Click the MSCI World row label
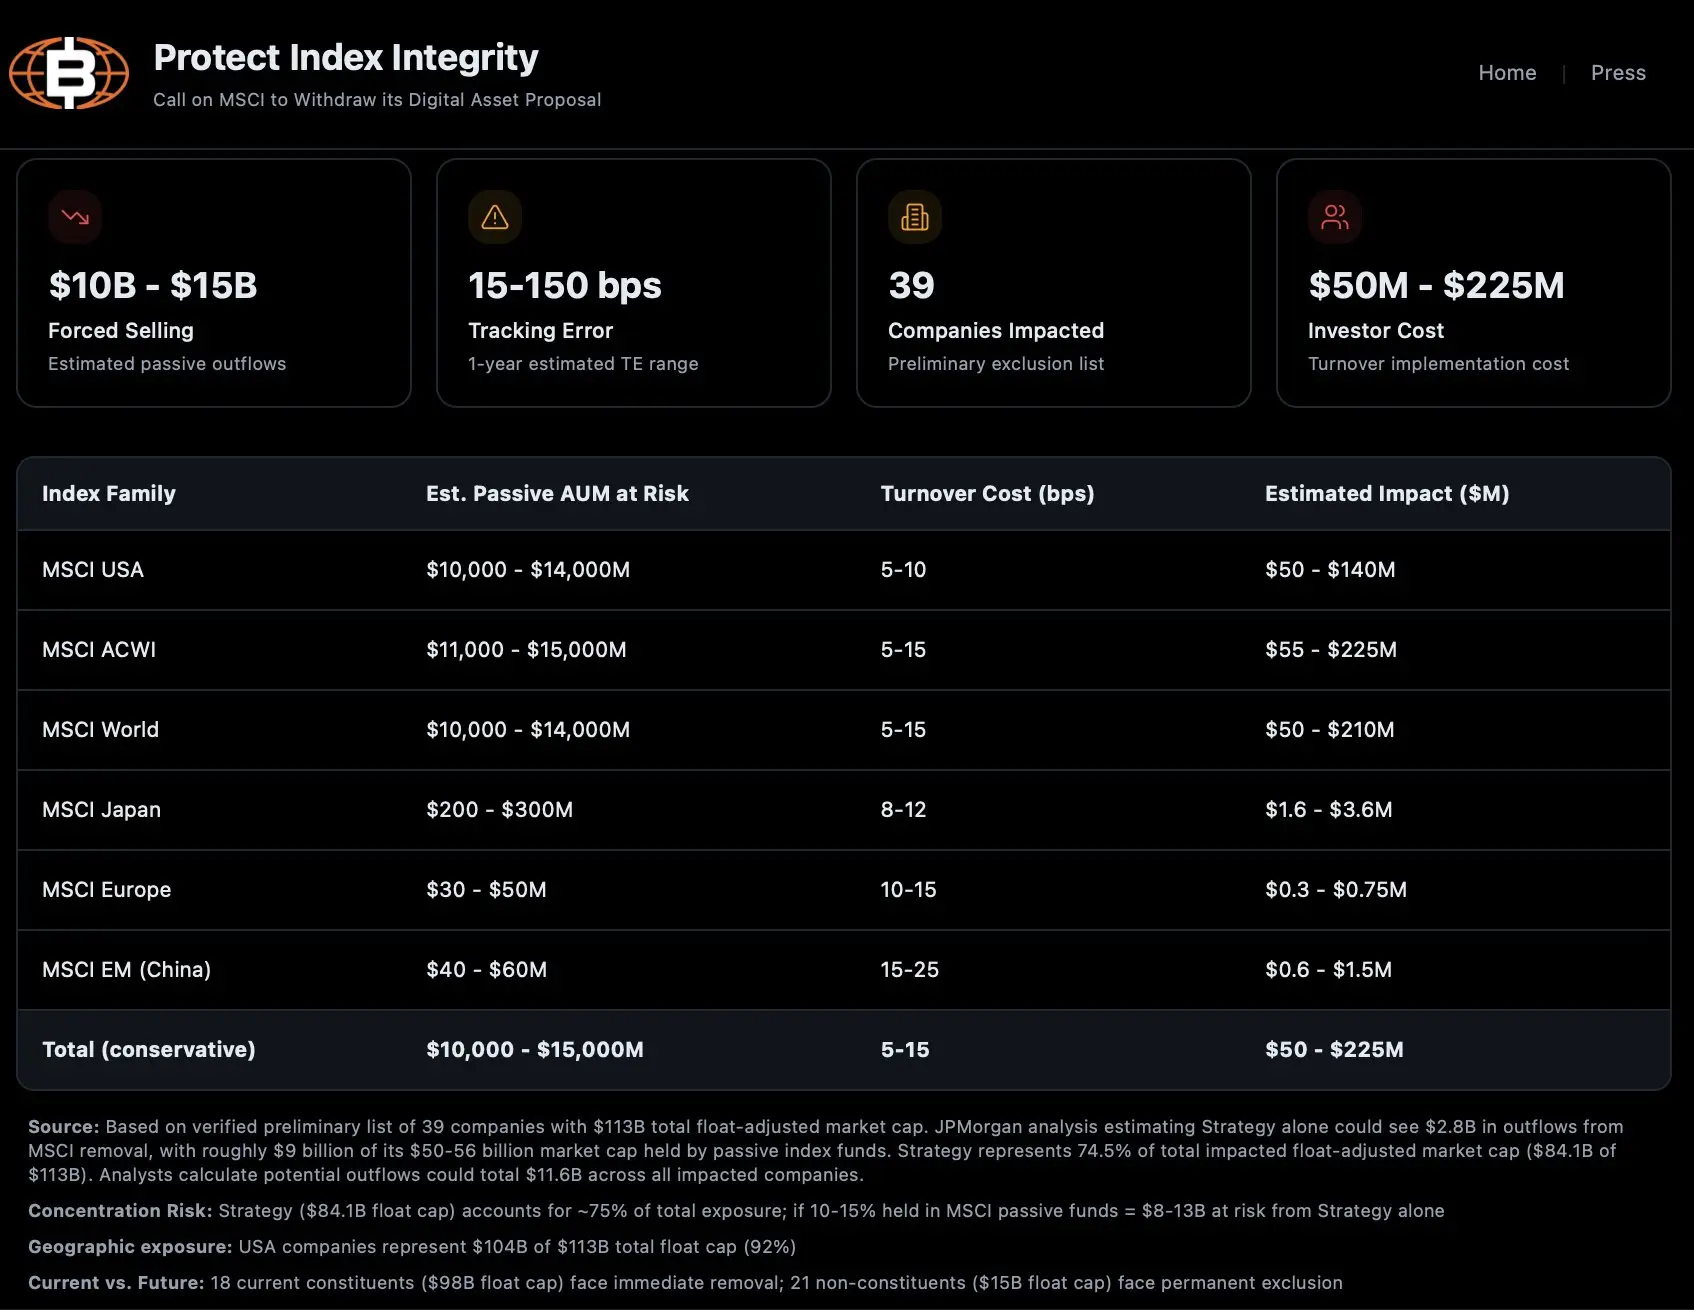Screen dimensions: 1694x1310 100,729
